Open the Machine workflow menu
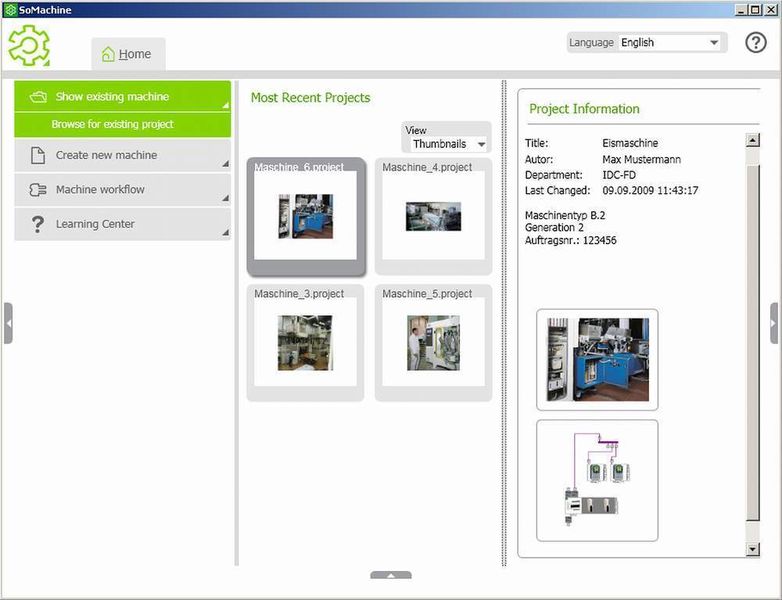This screenshot has width=782, height=600. click(122, 190)
